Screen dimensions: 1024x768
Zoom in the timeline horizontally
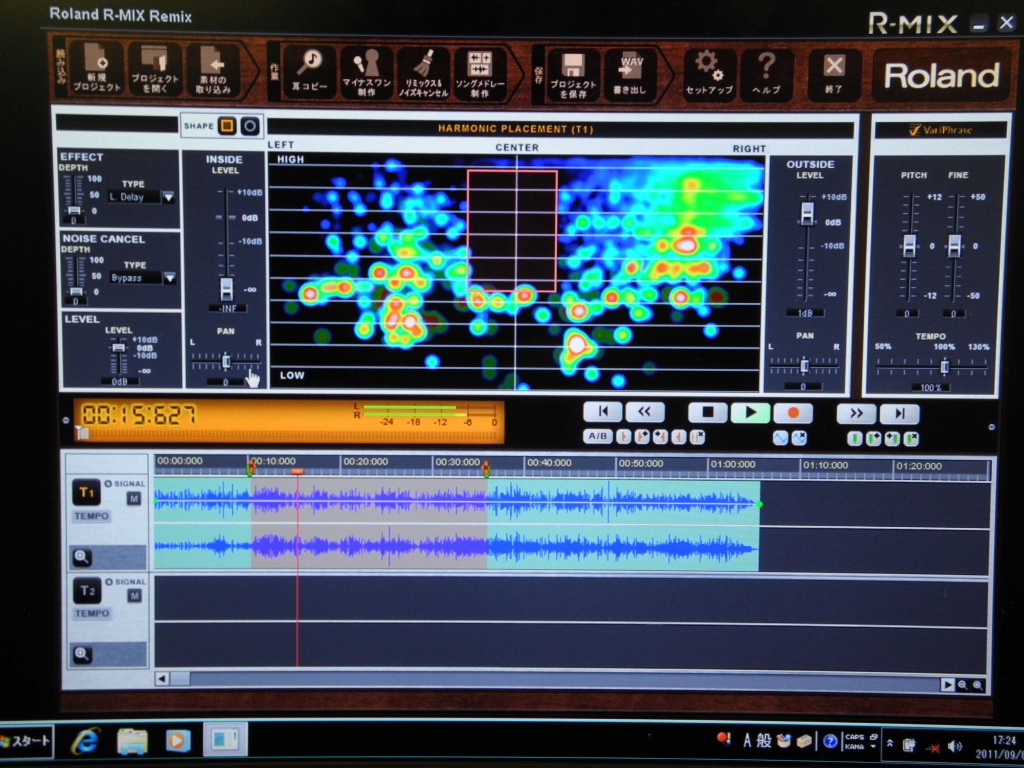click(x=978, y=685)
